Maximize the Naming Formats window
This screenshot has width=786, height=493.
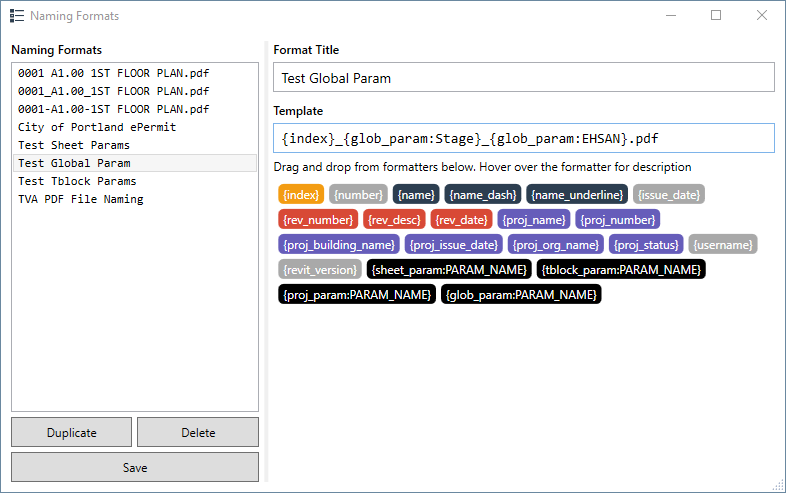click(x=716, y=16)
